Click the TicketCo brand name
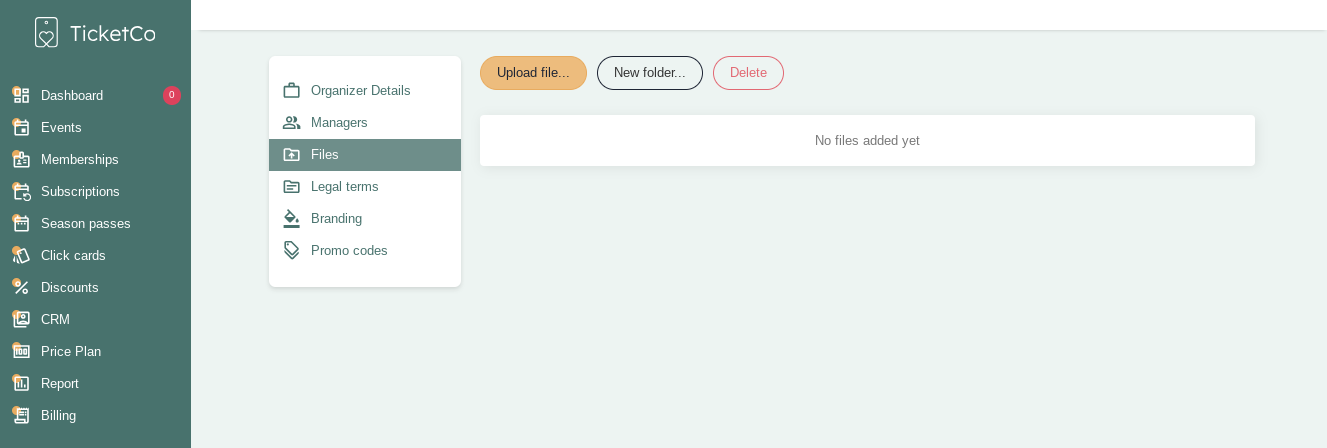 [113, 33]
